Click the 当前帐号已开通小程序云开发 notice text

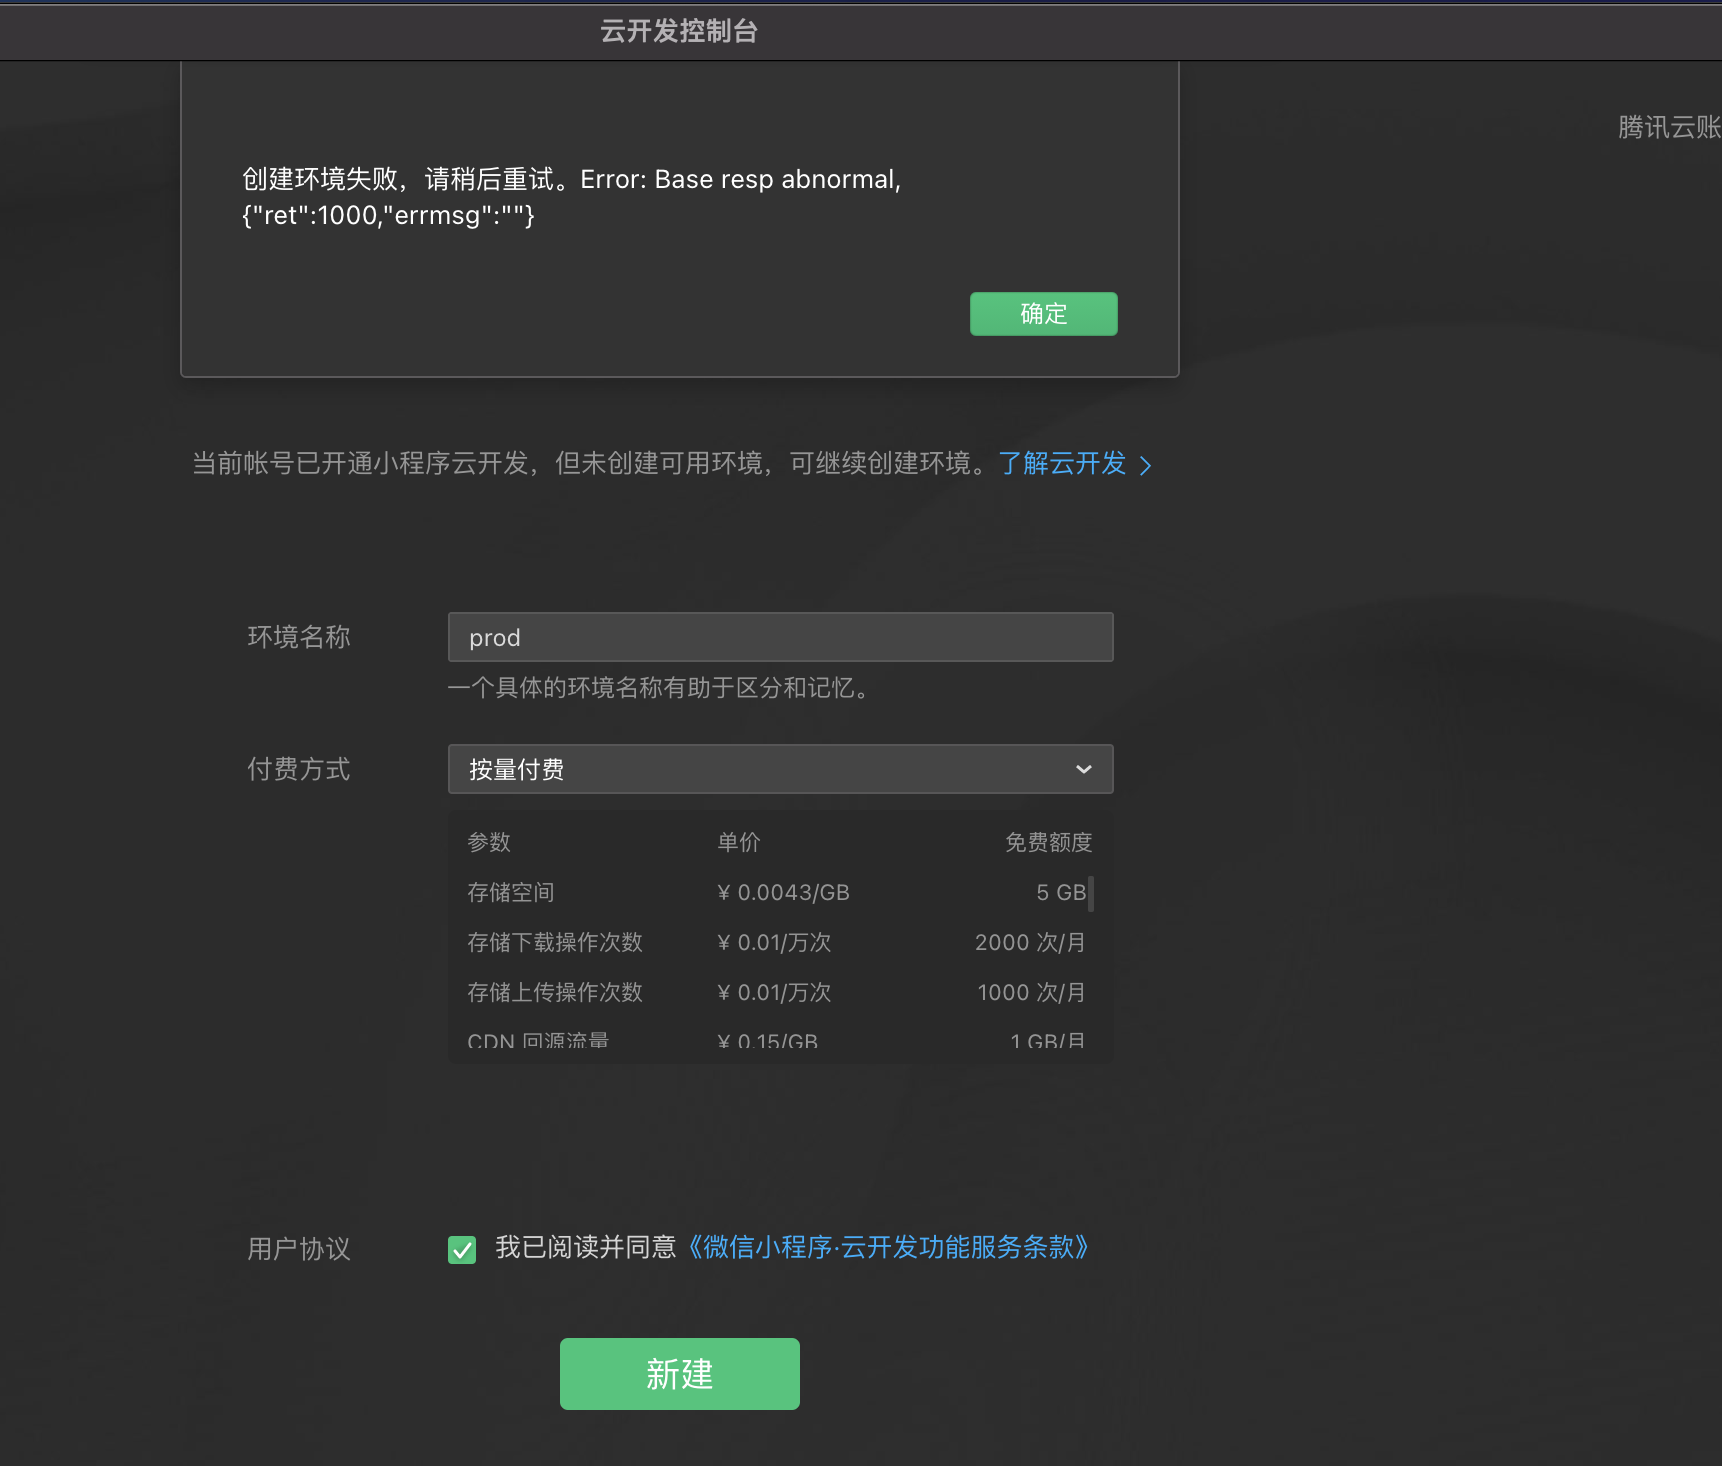click(590, 463)
